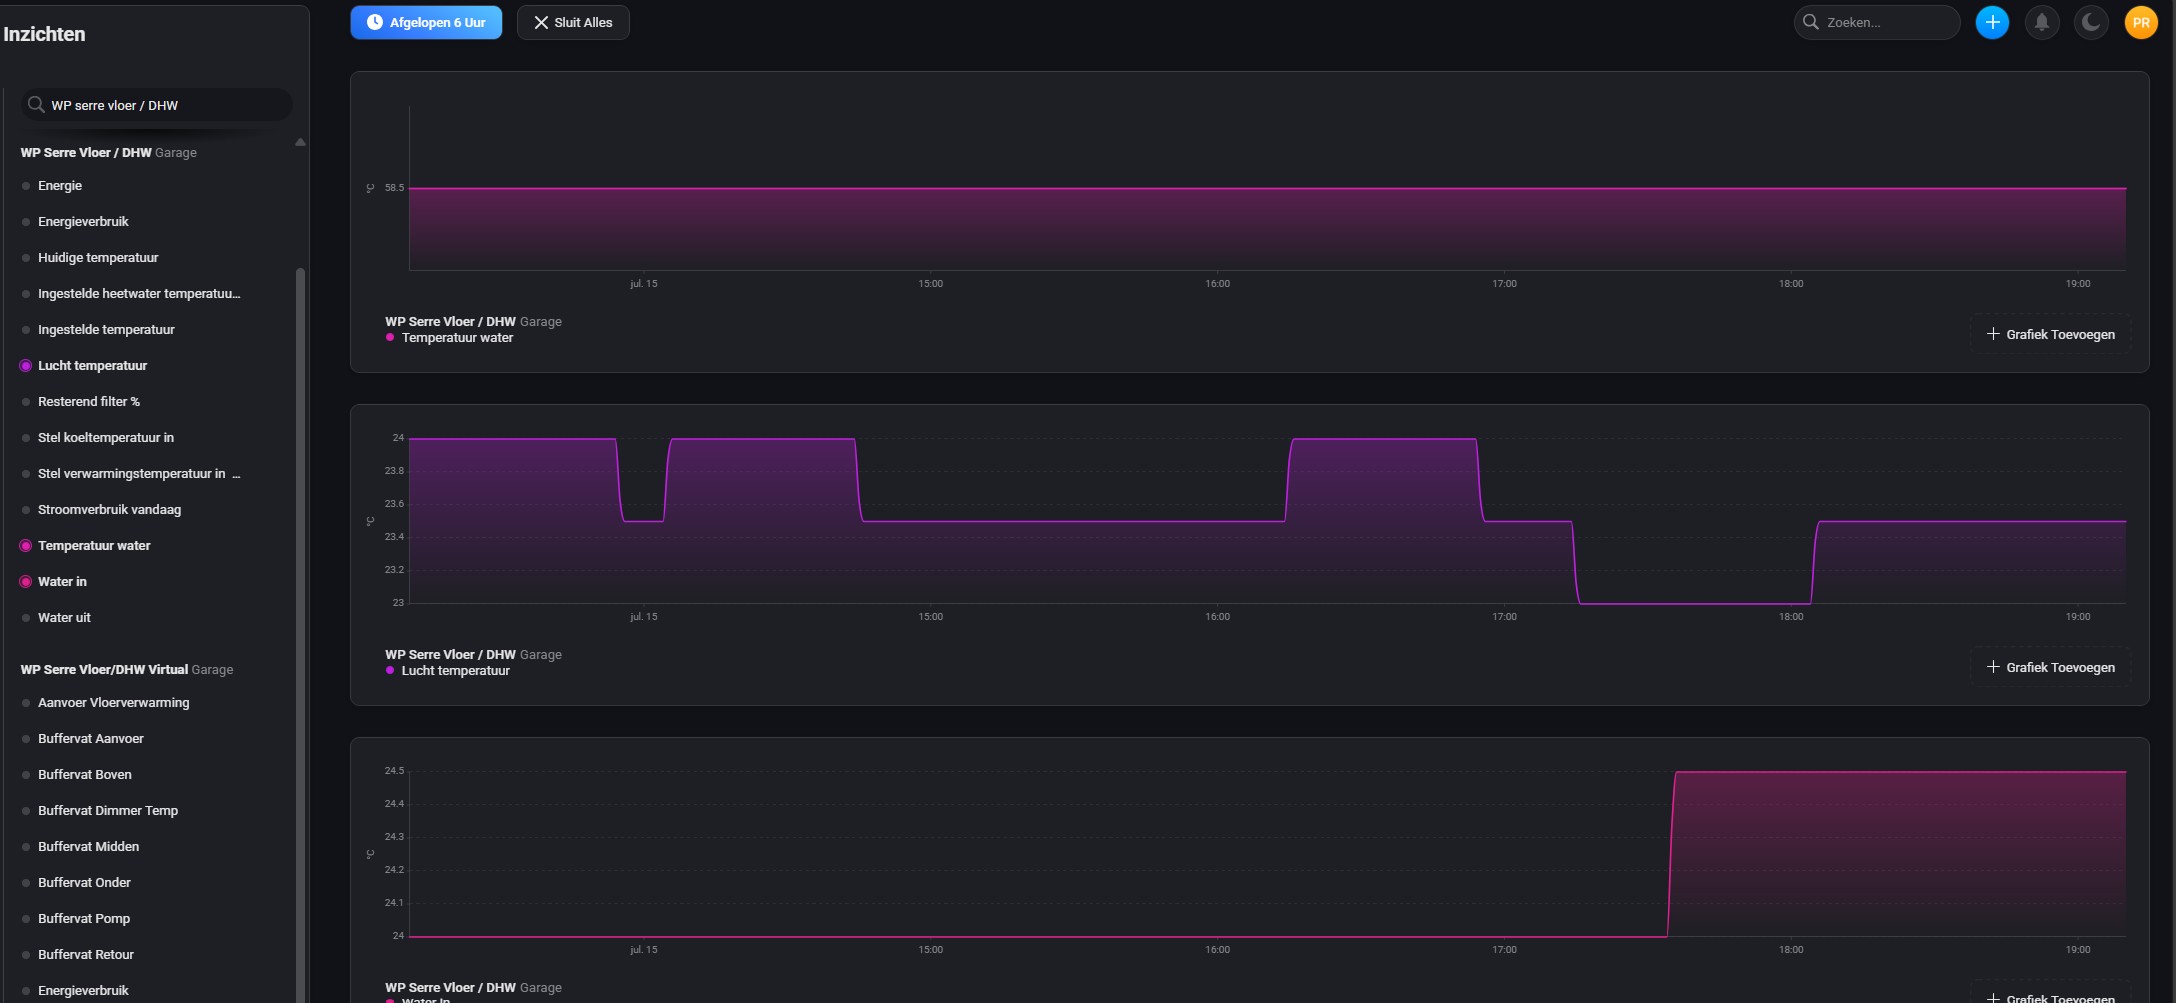Enable the Stel verwarmingstemperatuur in insight

point(139,474)
